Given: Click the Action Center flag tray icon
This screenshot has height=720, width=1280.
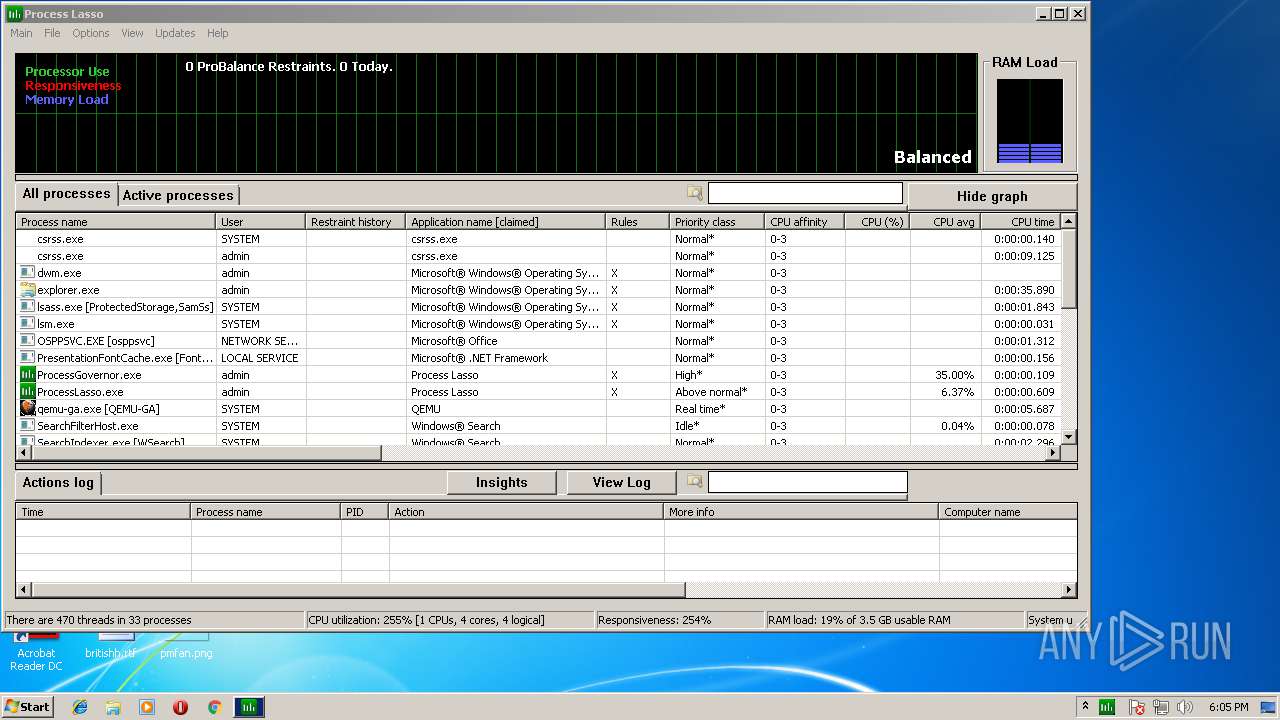Looking at the screenshot, I should pos(1137,707).
